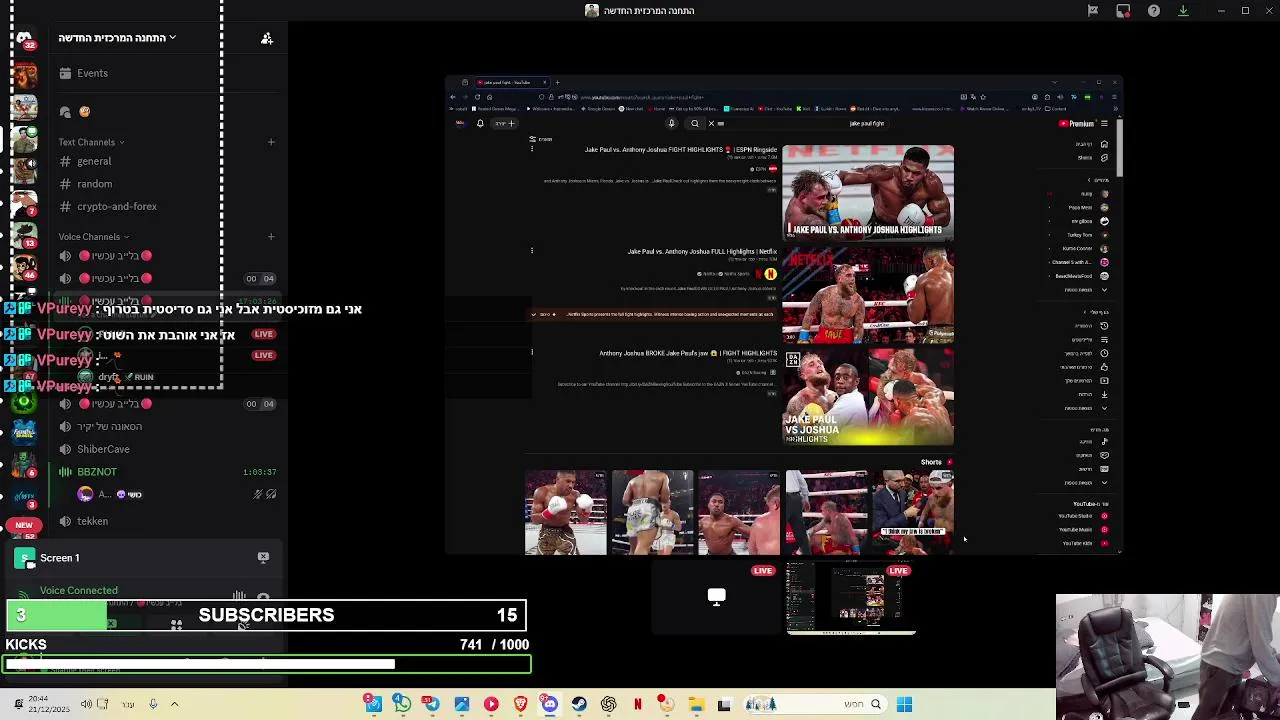
Task: Open Turkey Tom subscription in YouTube sidebar
Action: 1086,235
